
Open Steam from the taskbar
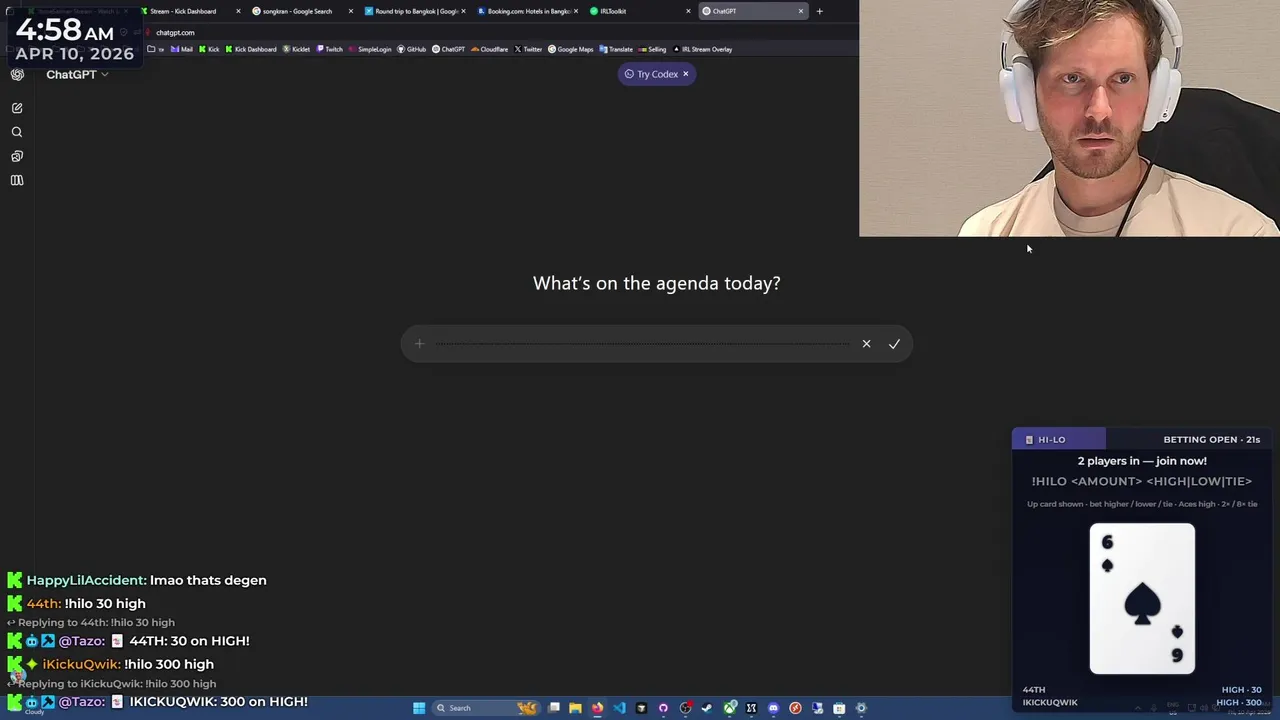pyautogui.click(x=707, y=708)
